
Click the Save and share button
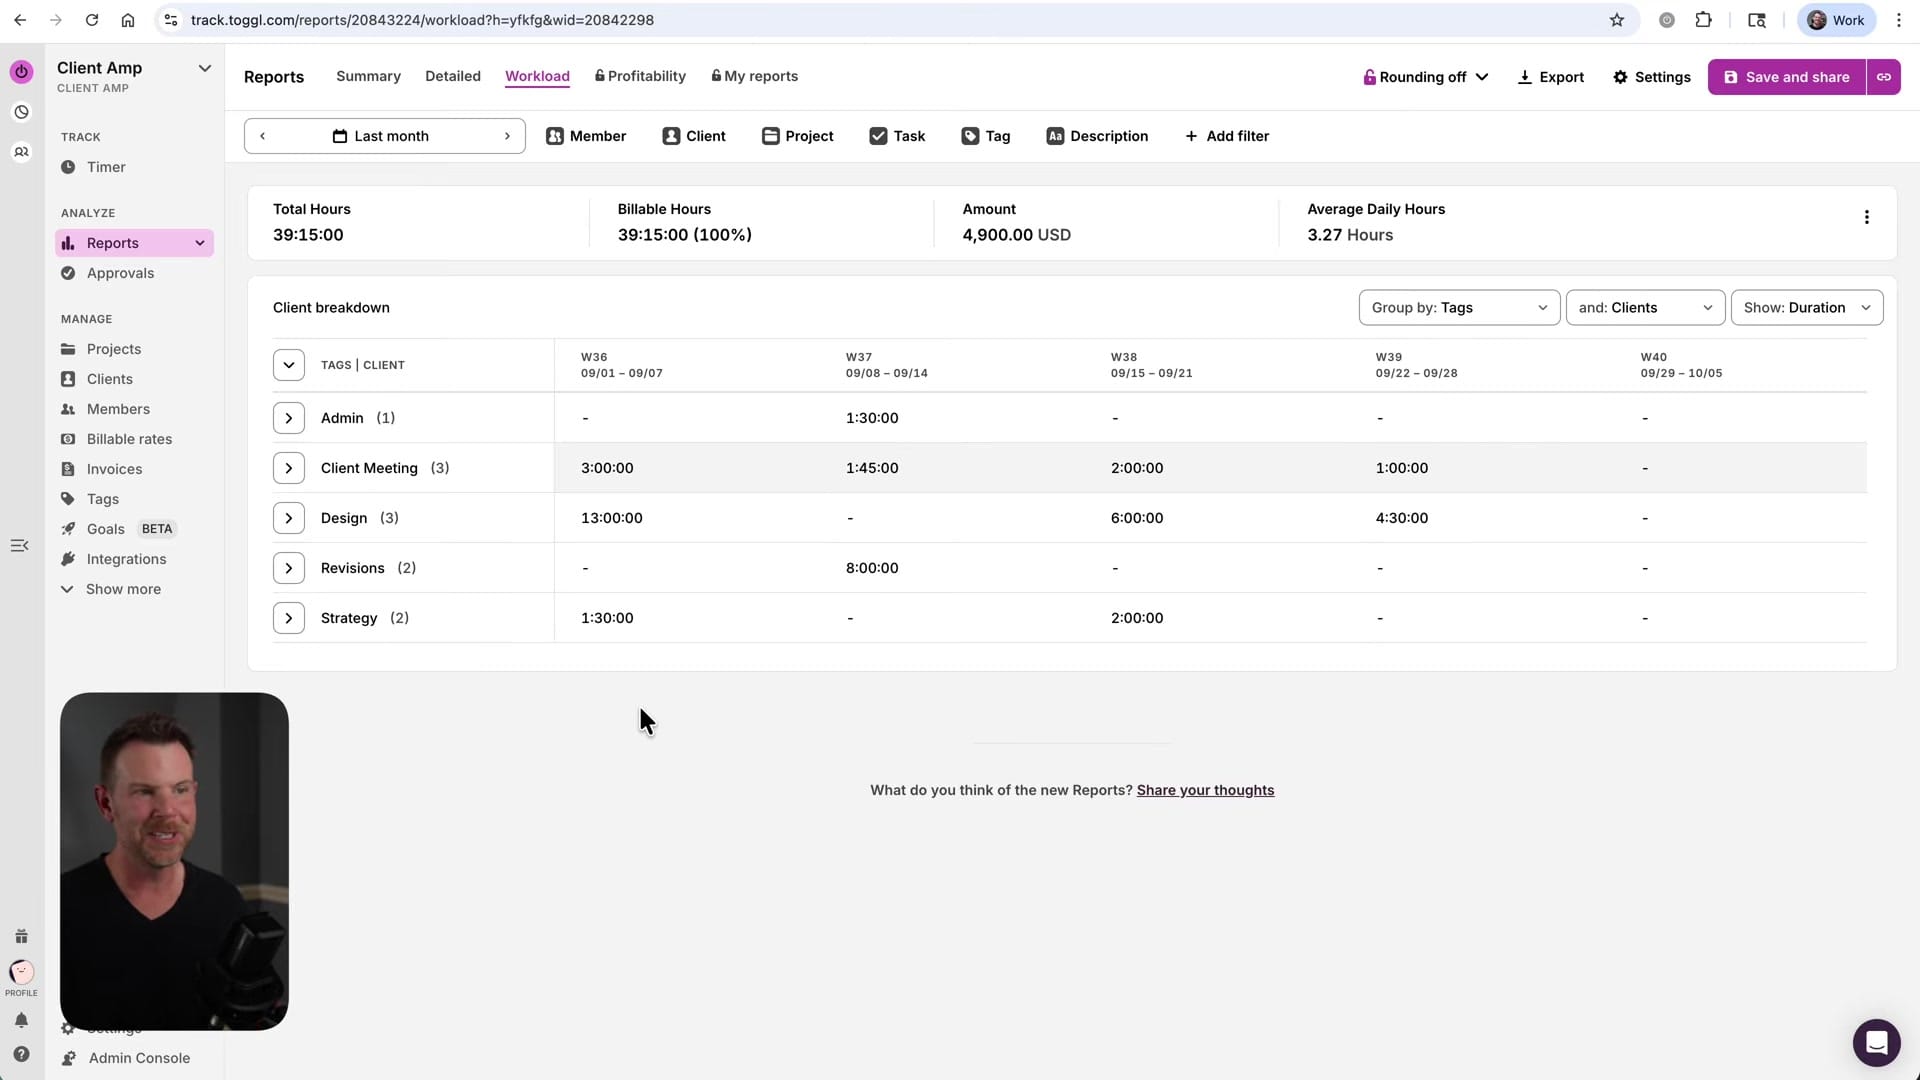(1786, 77)
